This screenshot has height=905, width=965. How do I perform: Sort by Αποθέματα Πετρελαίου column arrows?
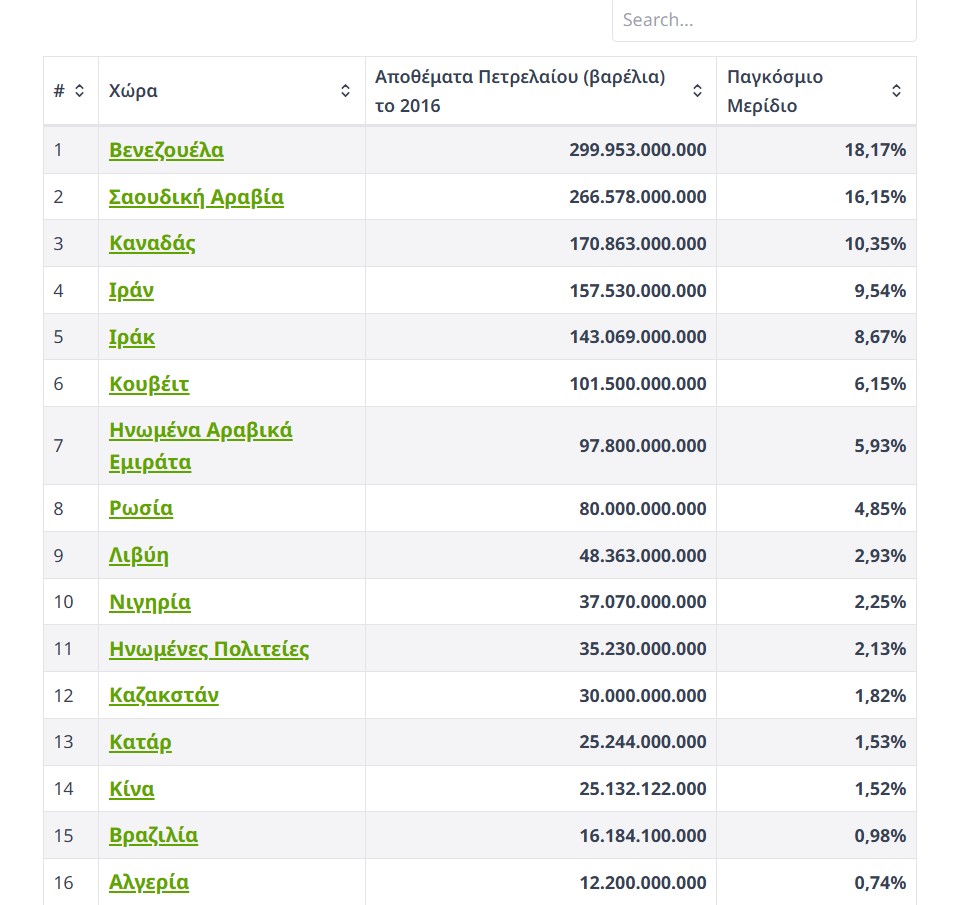(x=697, y=91)
